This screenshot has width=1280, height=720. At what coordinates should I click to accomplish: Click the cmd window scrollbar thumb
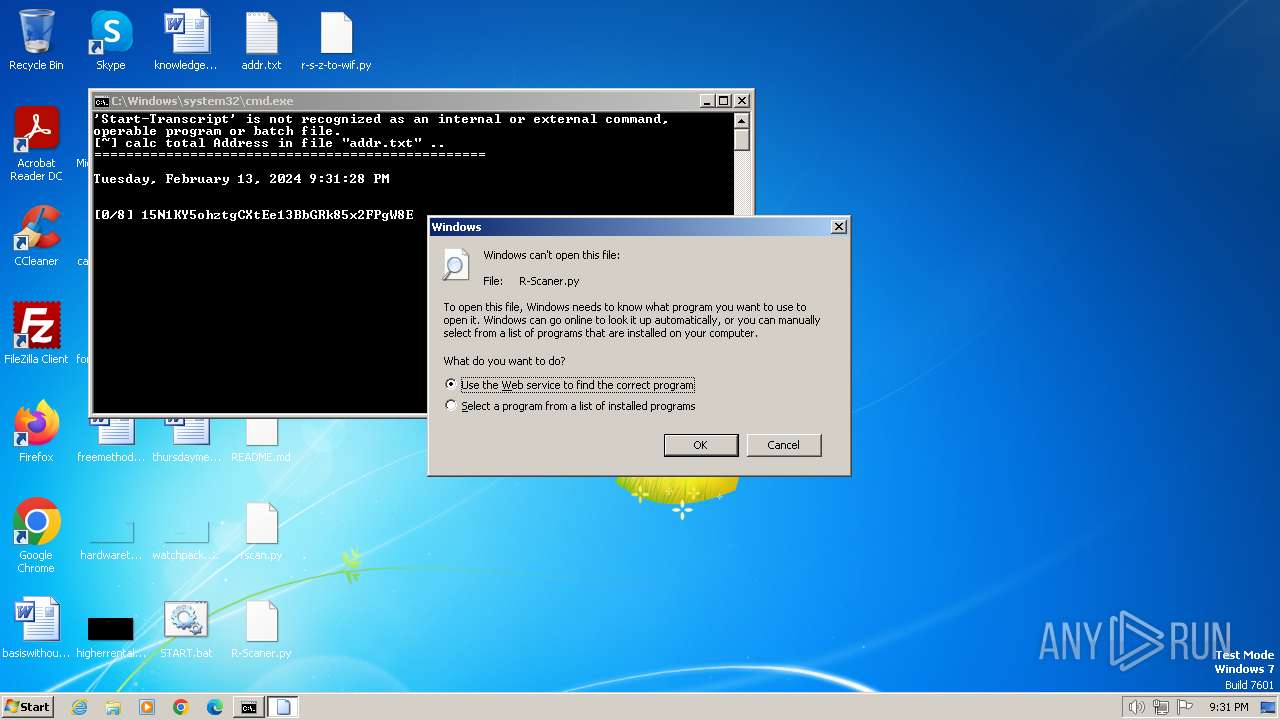click(x=741, y=139)
